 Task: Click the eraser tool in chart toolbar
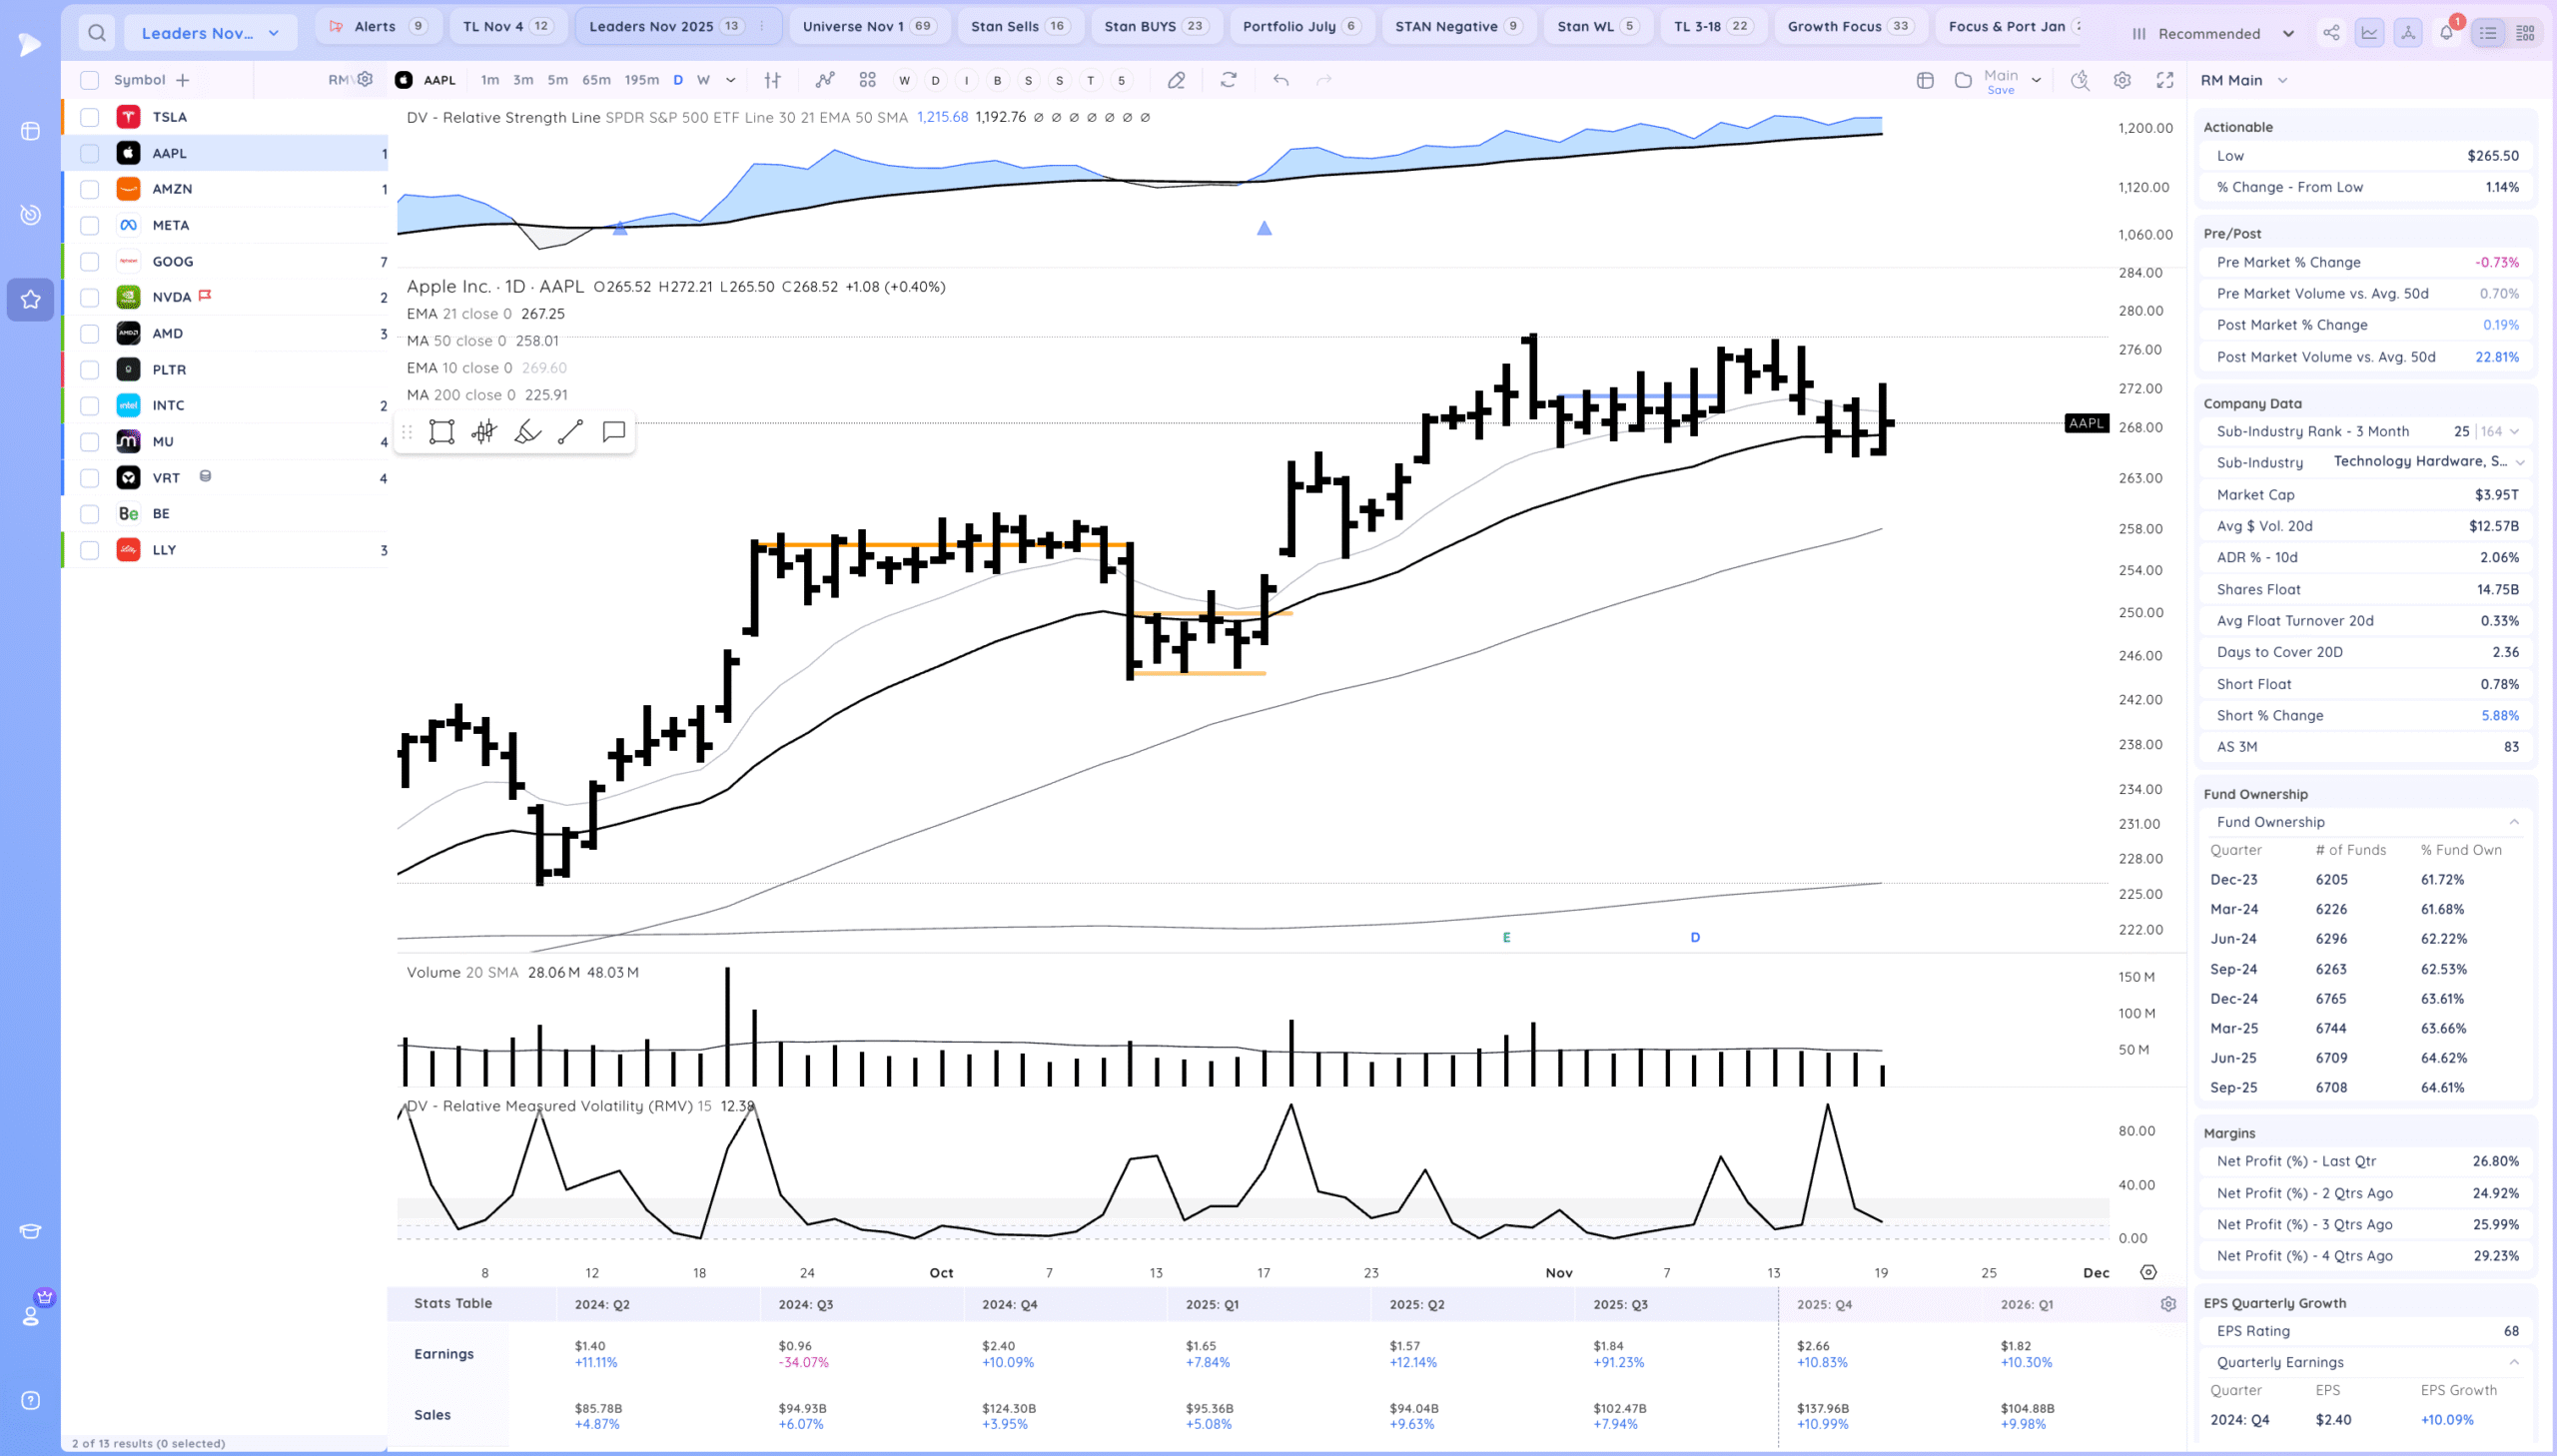(x=1176, y=80)
